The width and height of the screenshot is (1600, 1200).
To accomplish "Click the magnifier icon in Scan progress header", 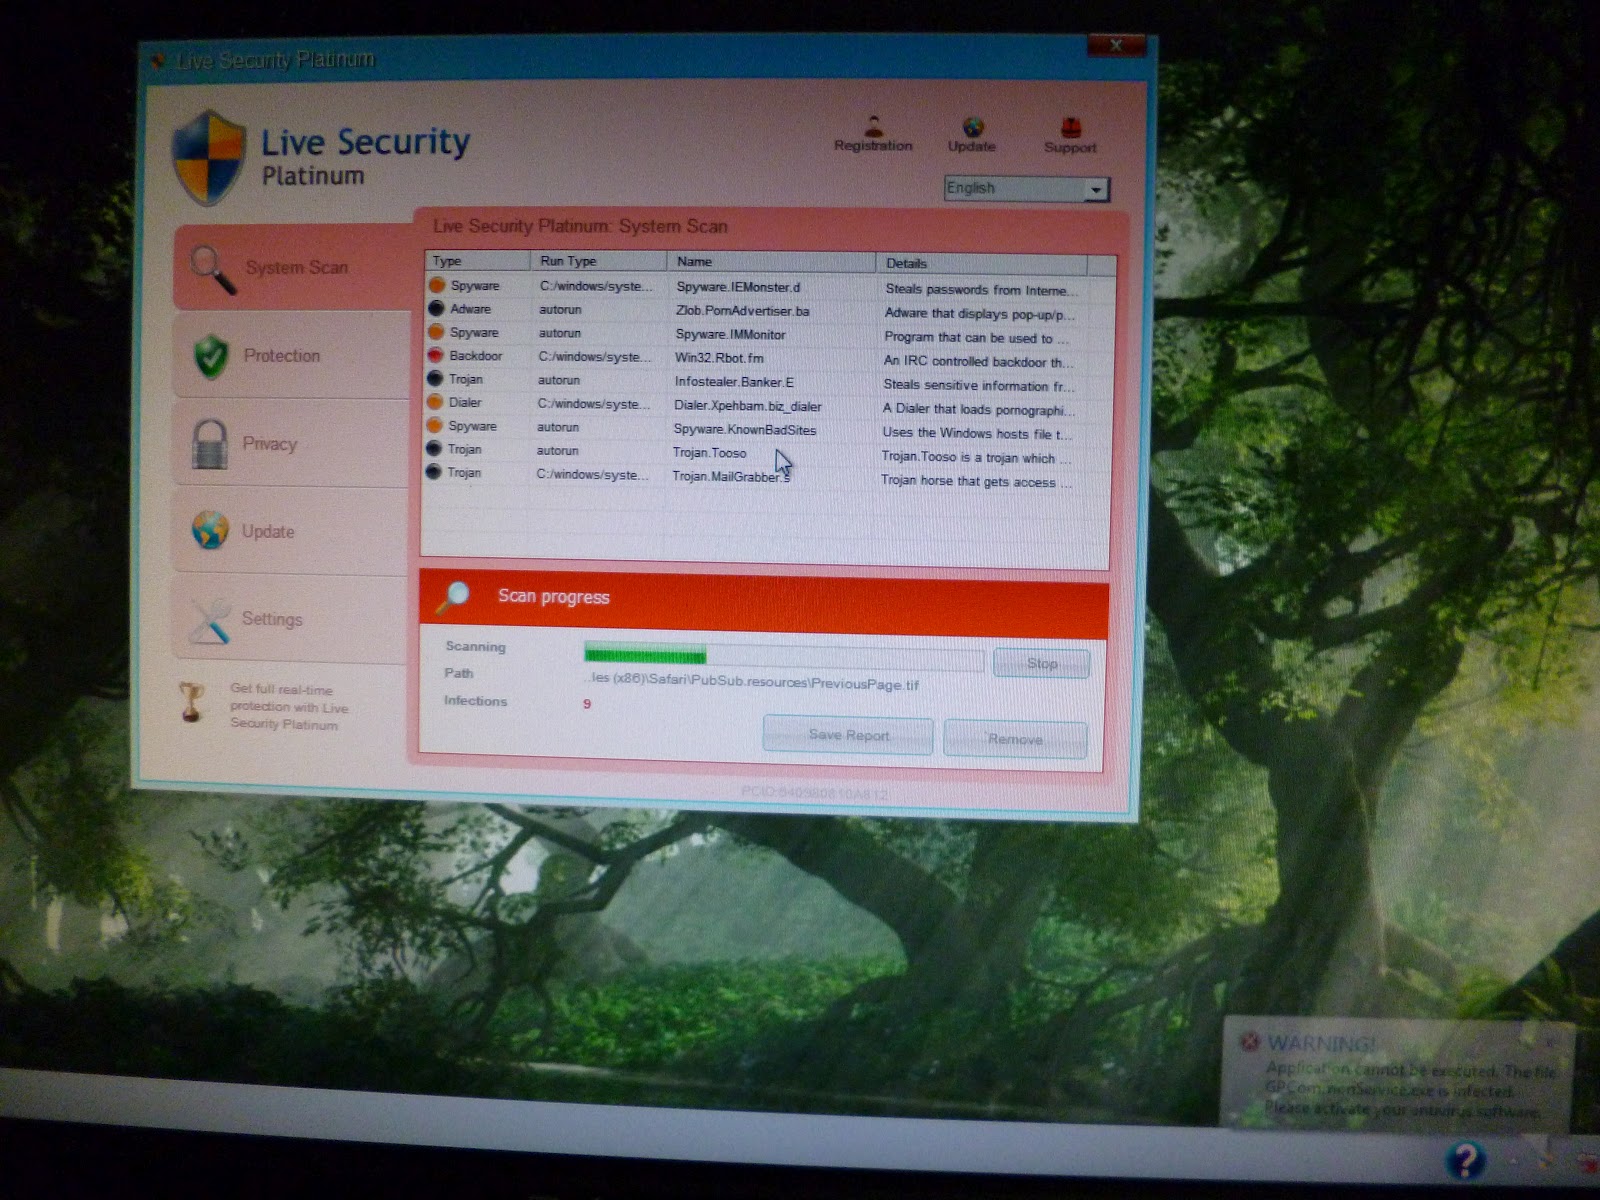I will [x=453, y=597].
